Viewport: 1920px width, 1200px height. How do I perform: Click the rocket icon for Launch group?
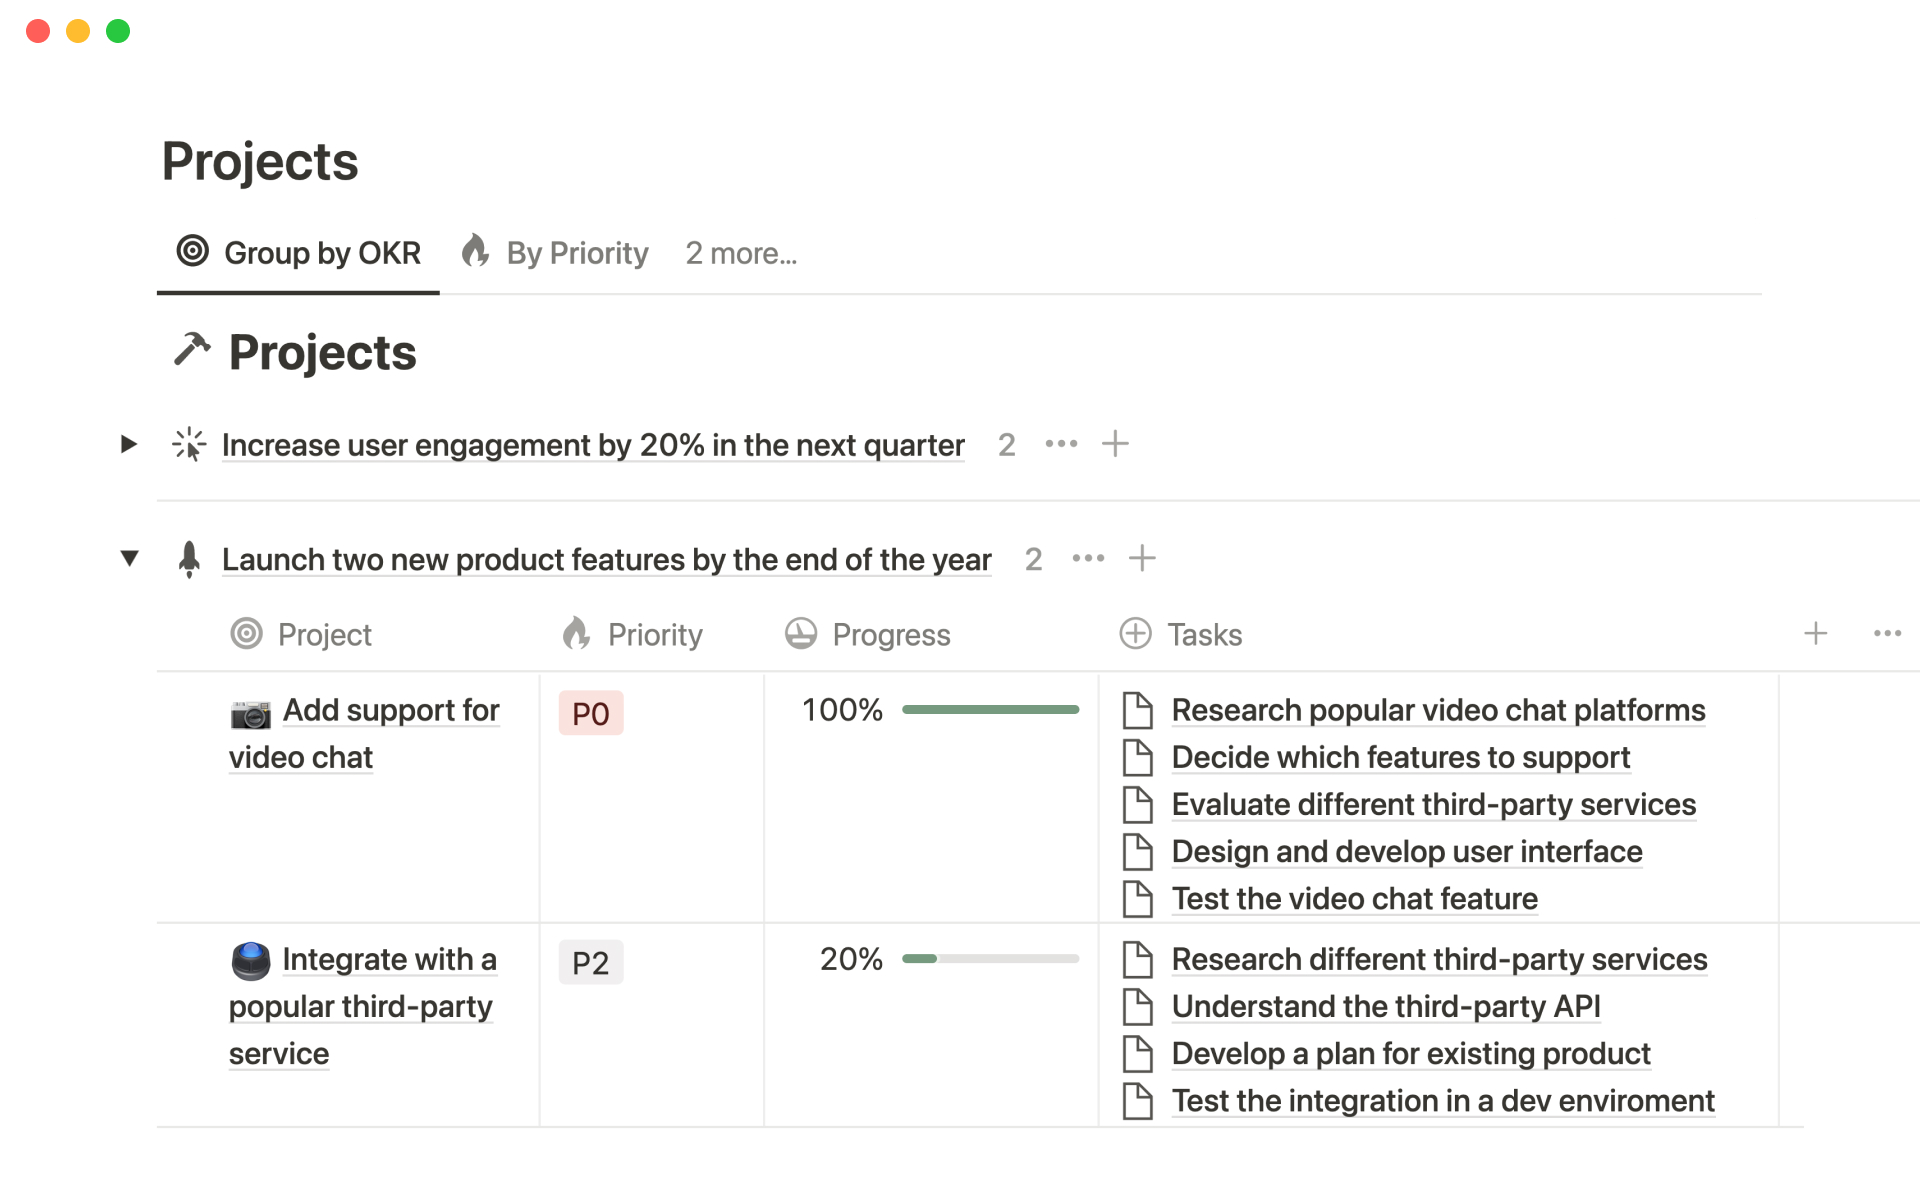(189, 559)
